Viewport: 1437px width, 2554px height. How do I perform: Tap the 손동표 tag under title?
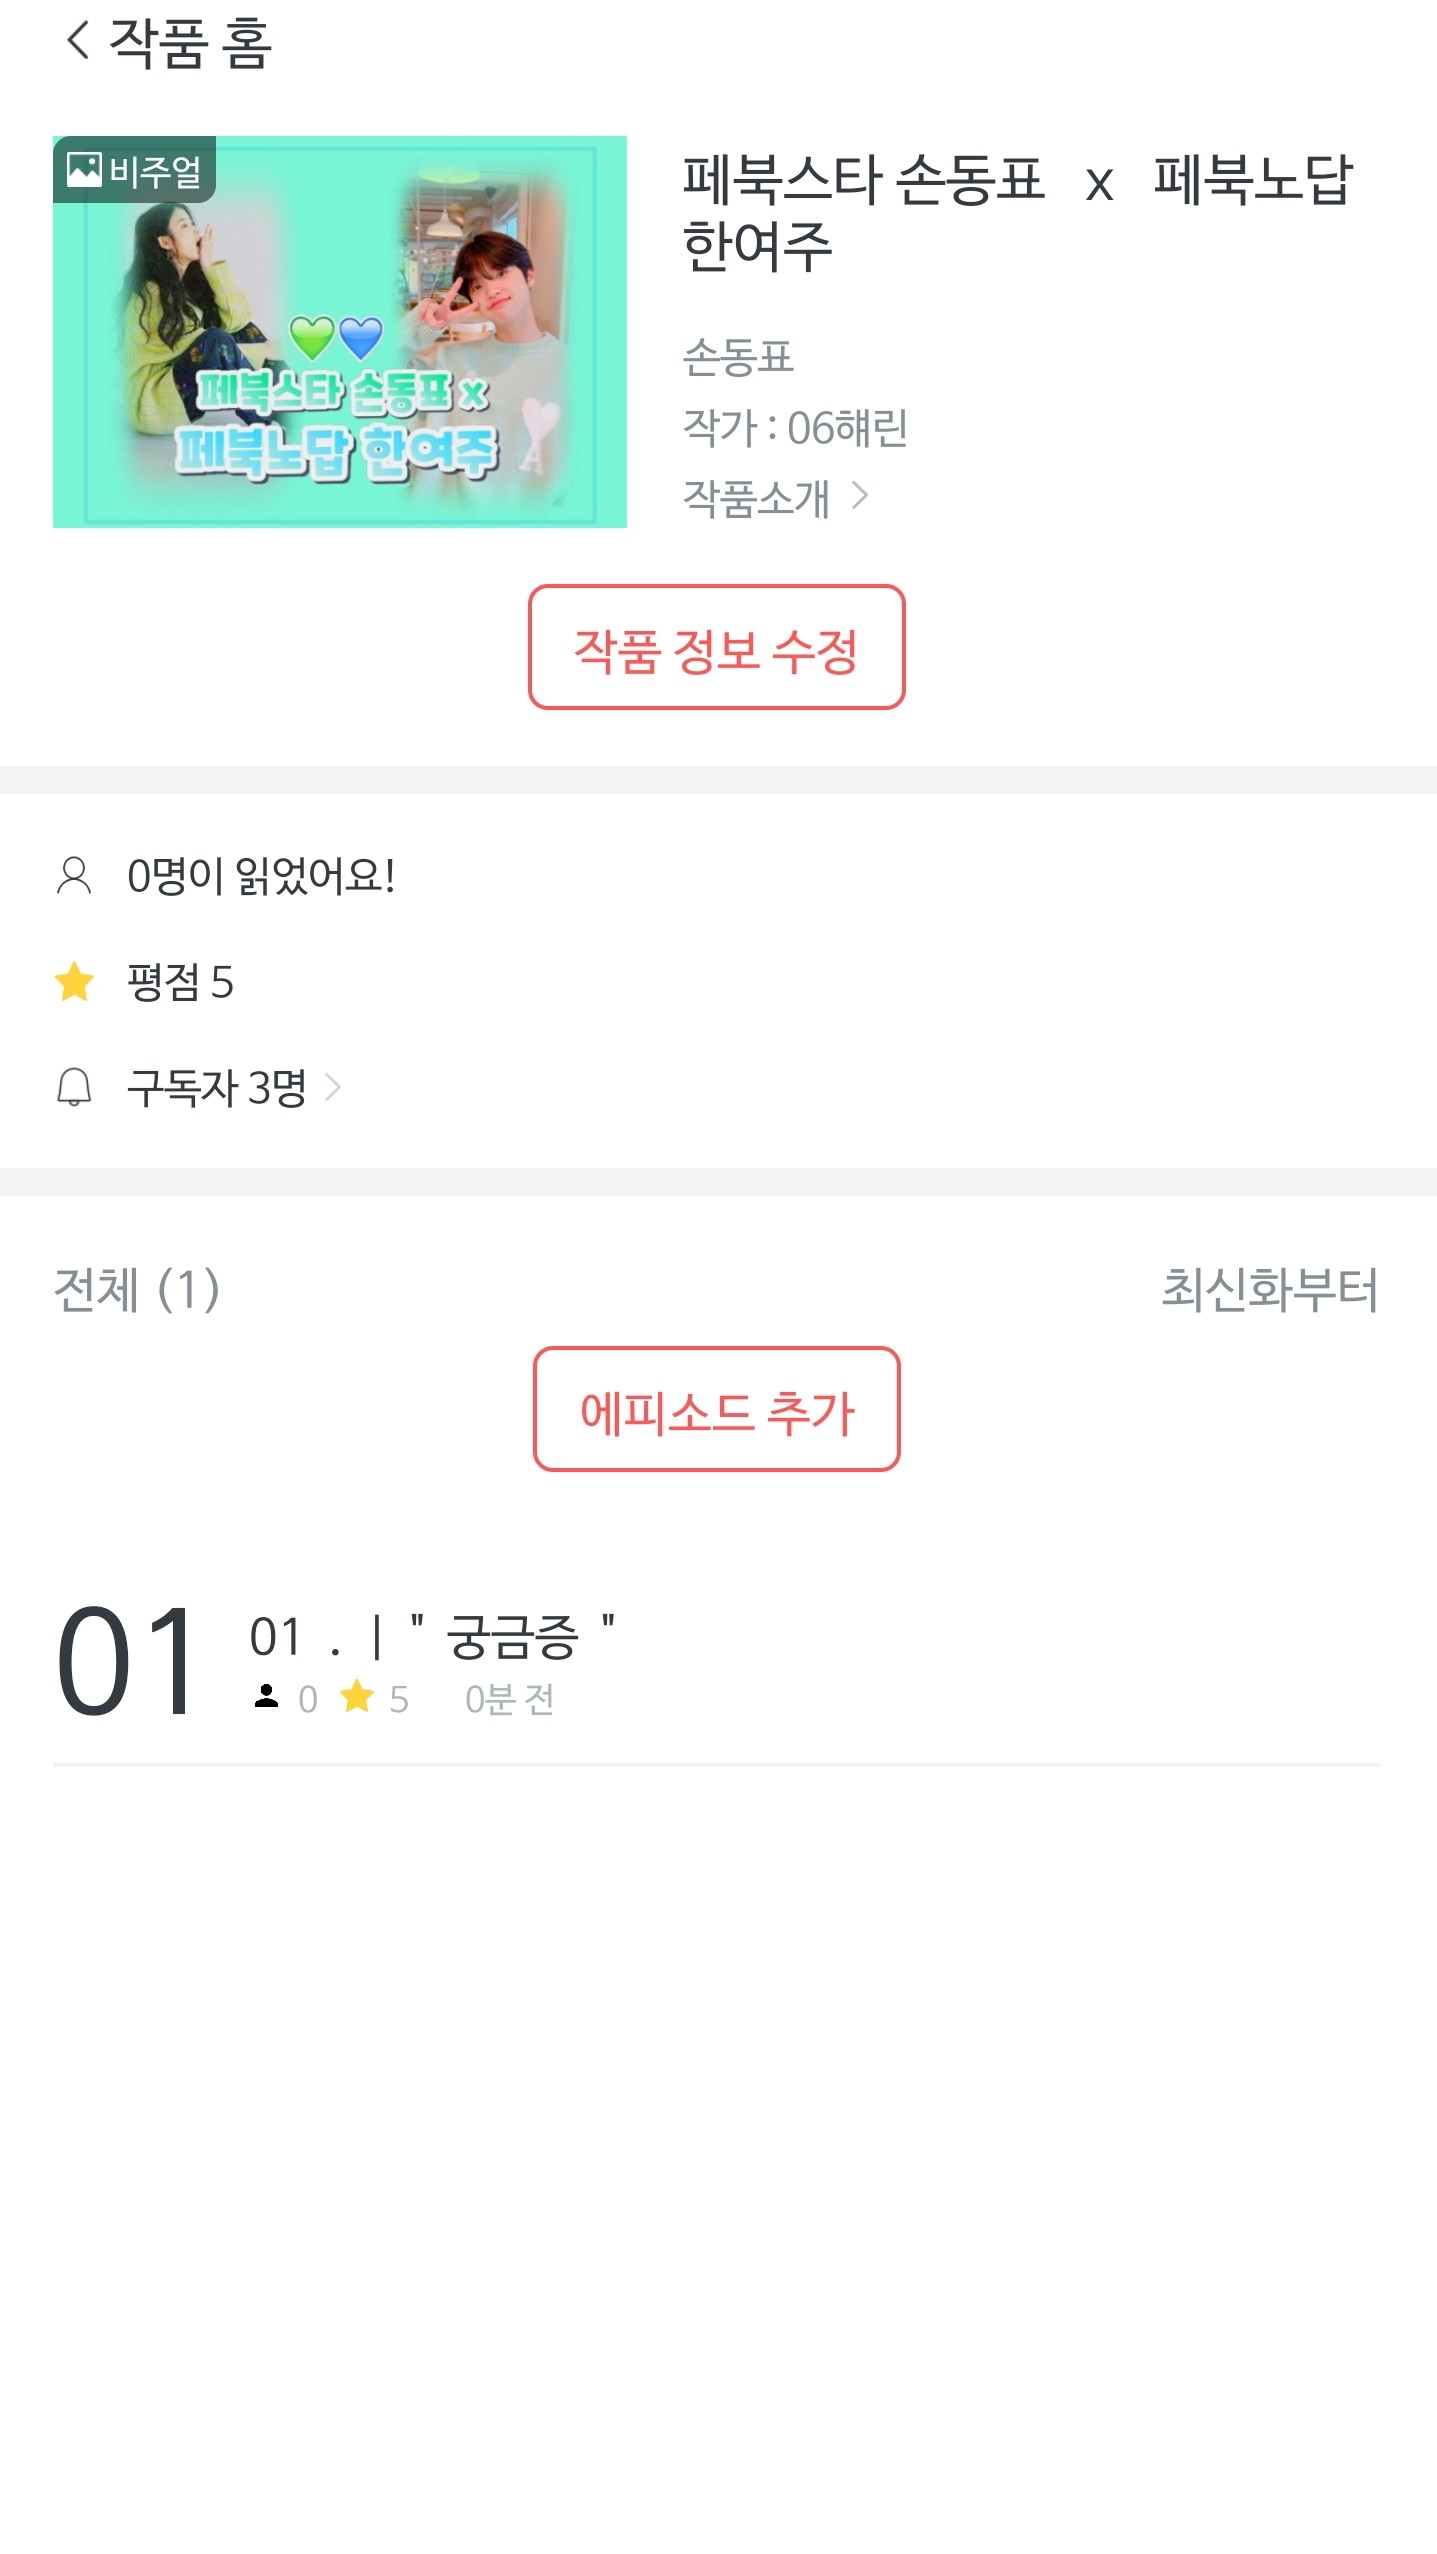click(738, 357)
